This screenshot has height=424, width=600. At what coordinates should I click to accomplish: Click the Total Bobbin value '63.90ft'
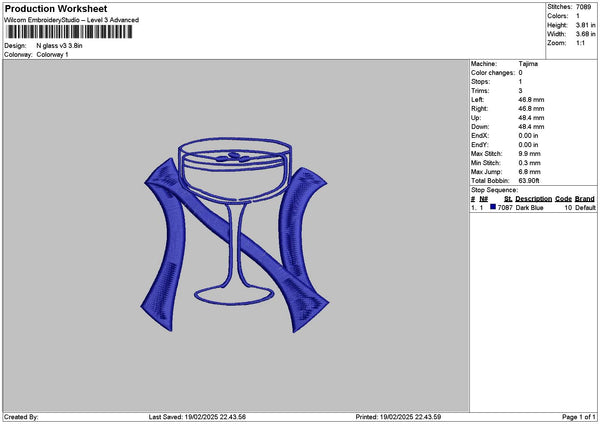tap(529, 181)
